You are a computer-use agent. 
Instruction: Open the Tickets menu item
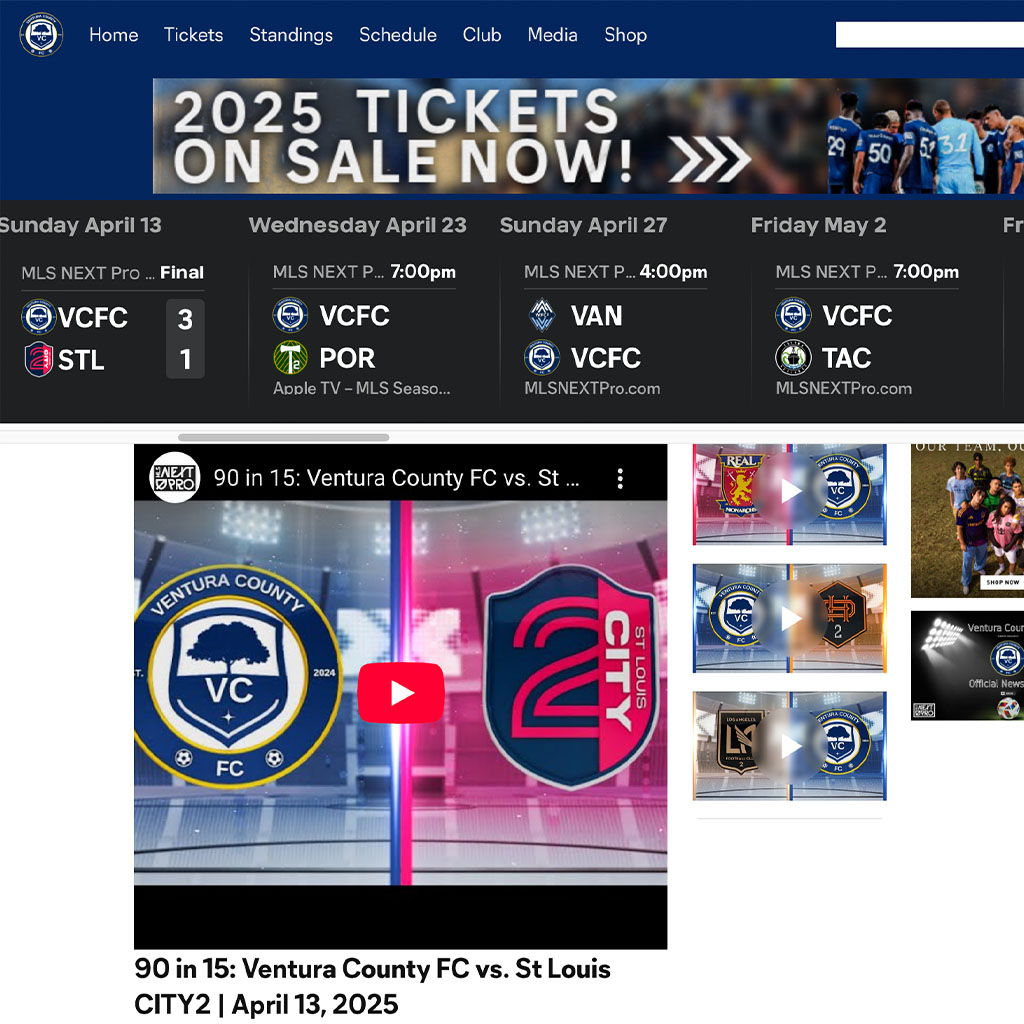pyautogui.click(x=193, y=35)
